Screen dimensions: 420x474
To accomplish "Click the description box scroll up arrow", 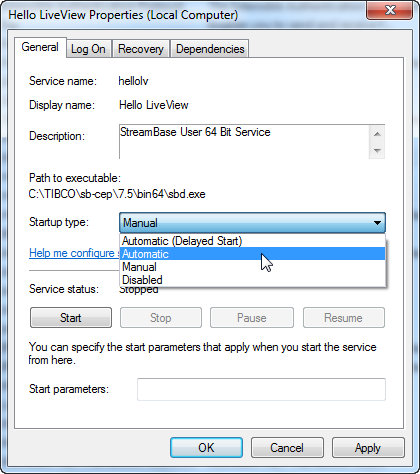I will (x=377, y=134).
